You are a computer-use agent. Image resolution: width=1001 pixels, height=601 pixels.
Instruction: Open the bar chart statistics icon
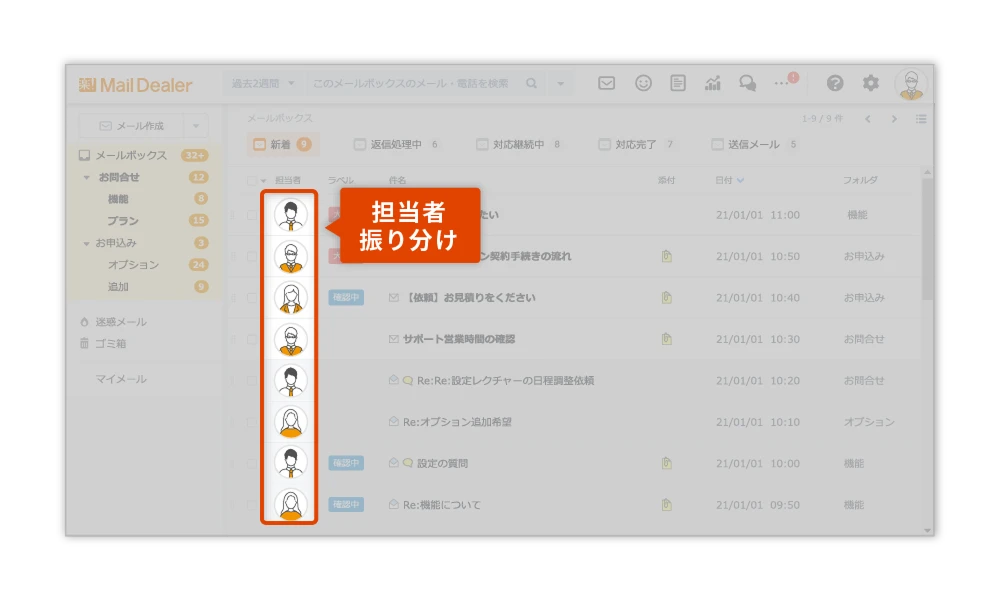coord(712,84)
